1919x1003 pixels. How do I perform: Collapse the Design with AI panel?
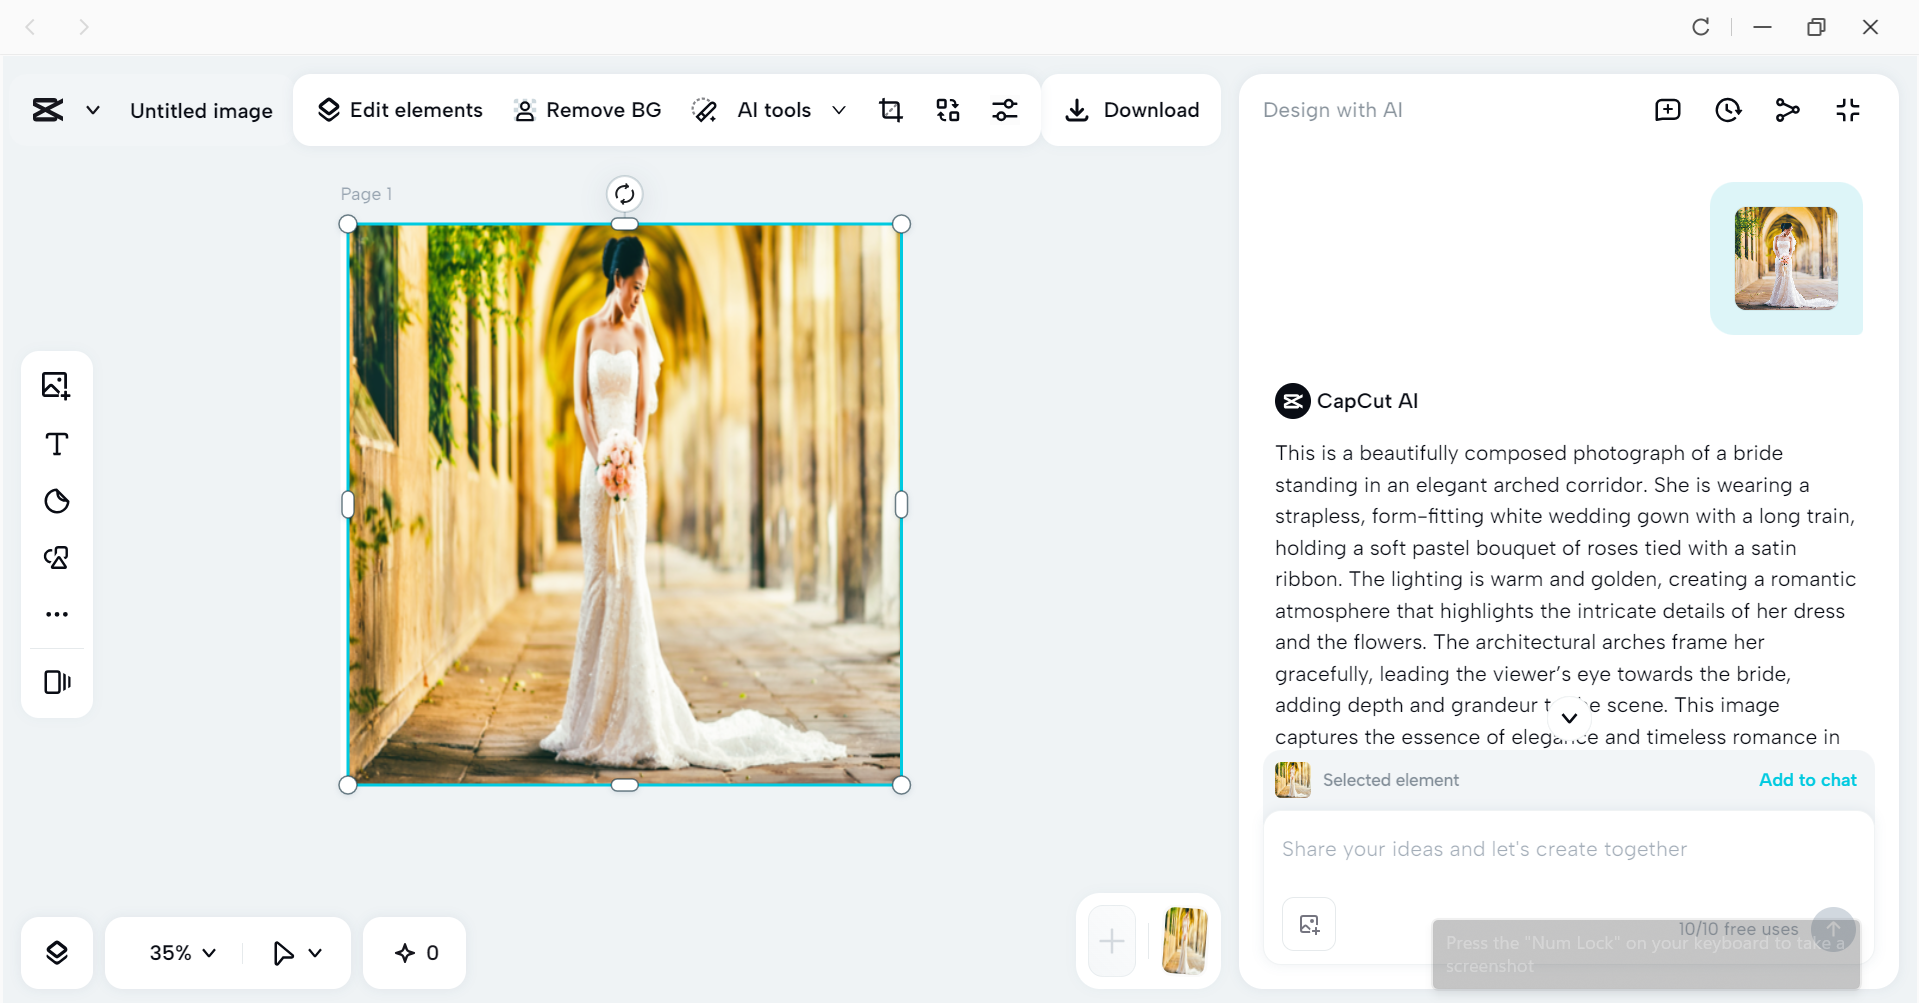point(1847,110)
